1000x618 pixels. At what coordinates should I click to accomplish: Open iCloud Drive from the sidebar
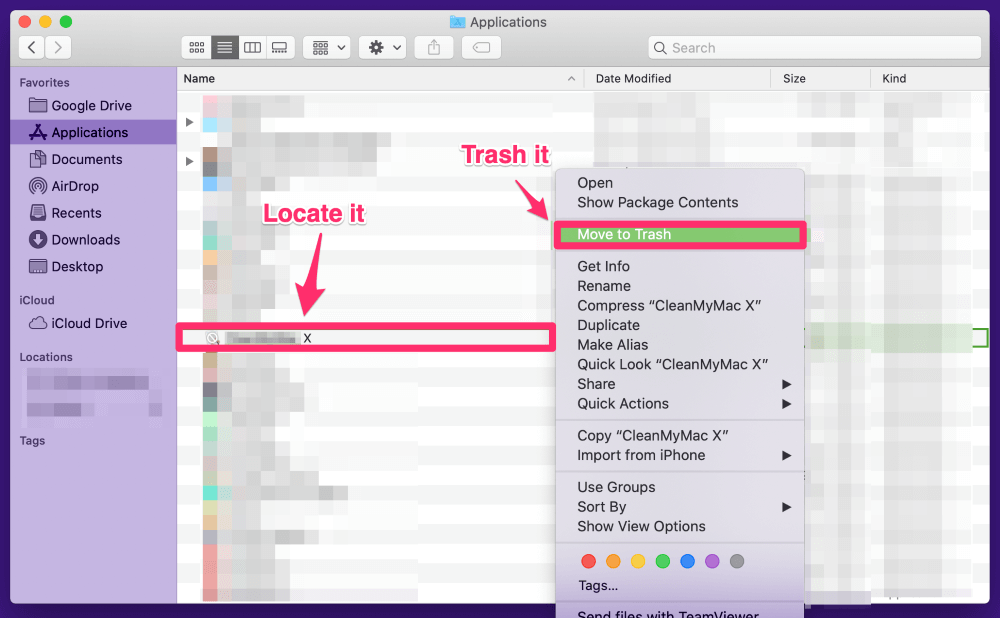[x=93, y=323]
